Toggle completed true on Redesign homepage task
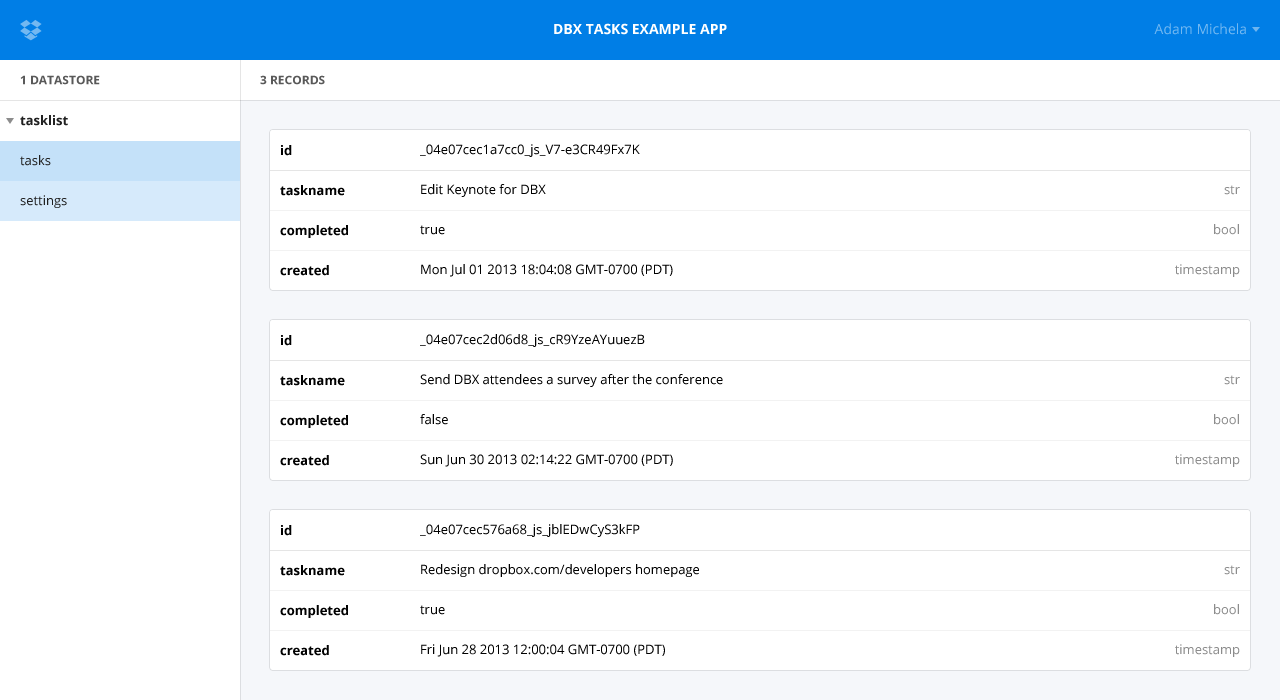This screenshot has width=1280, height=700. tap(432, 609)
